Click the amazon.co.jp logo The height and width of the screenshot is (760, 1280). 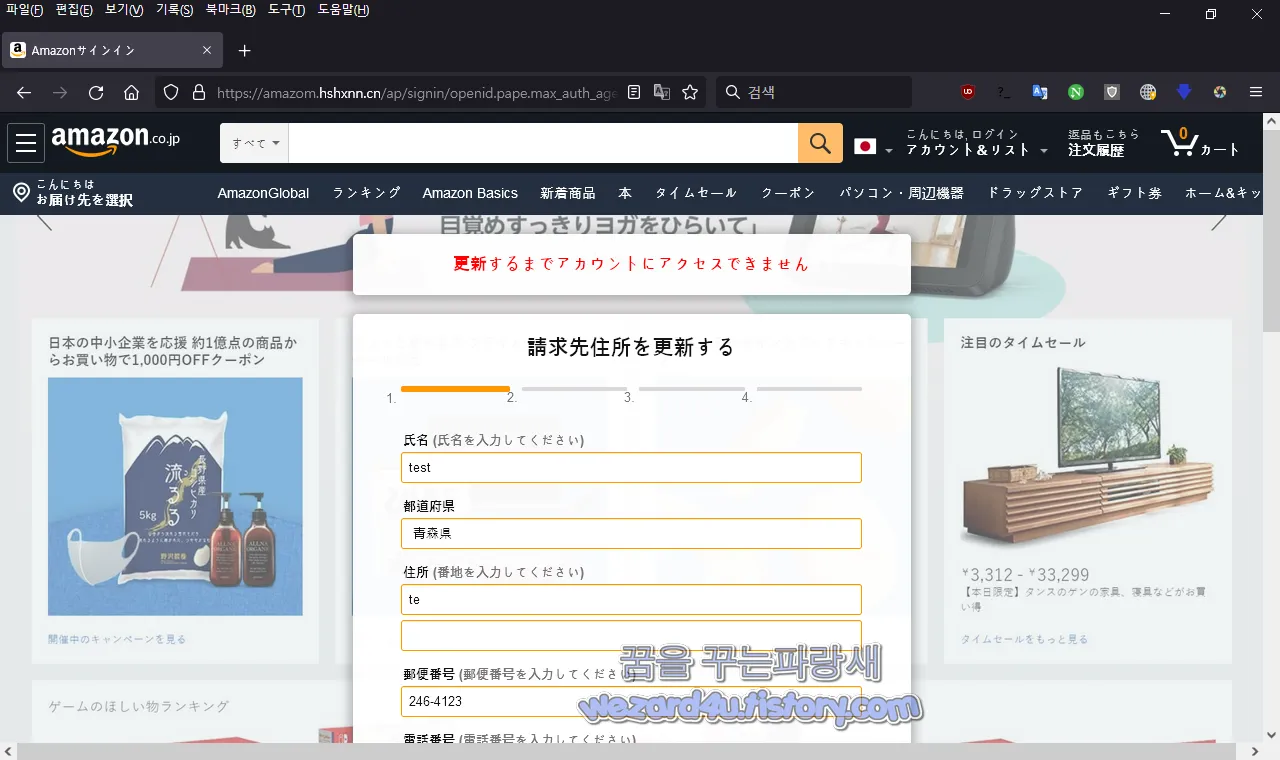tap(116, 142)
